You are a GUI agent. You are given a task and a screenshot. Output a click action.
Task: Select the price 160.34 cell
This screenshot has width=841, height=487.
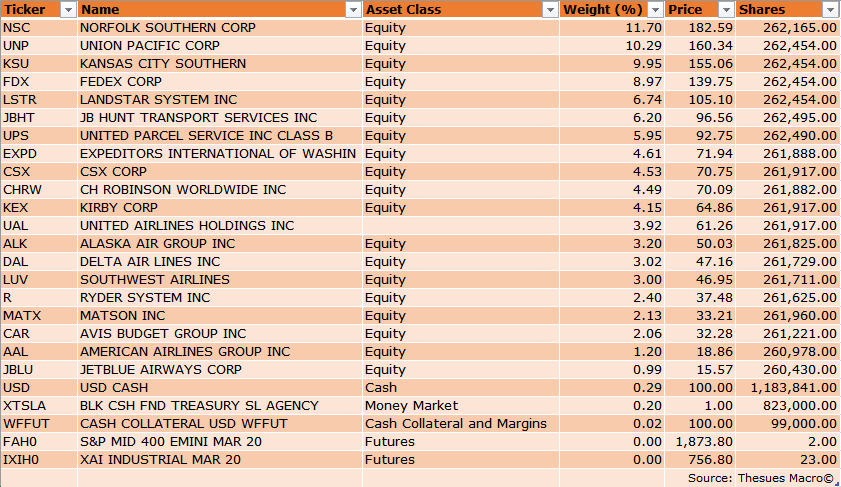point(700,46)
